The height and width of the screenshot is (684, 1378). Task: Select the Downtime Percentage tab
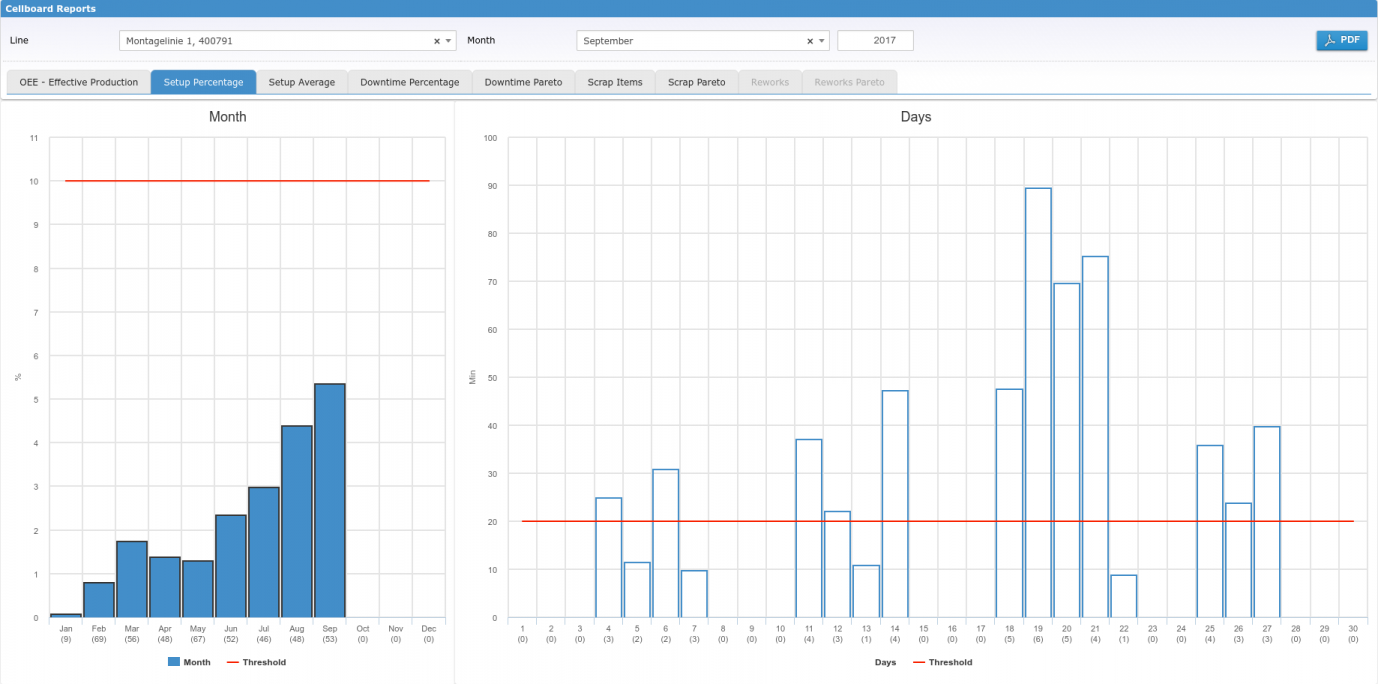[410, 82]
